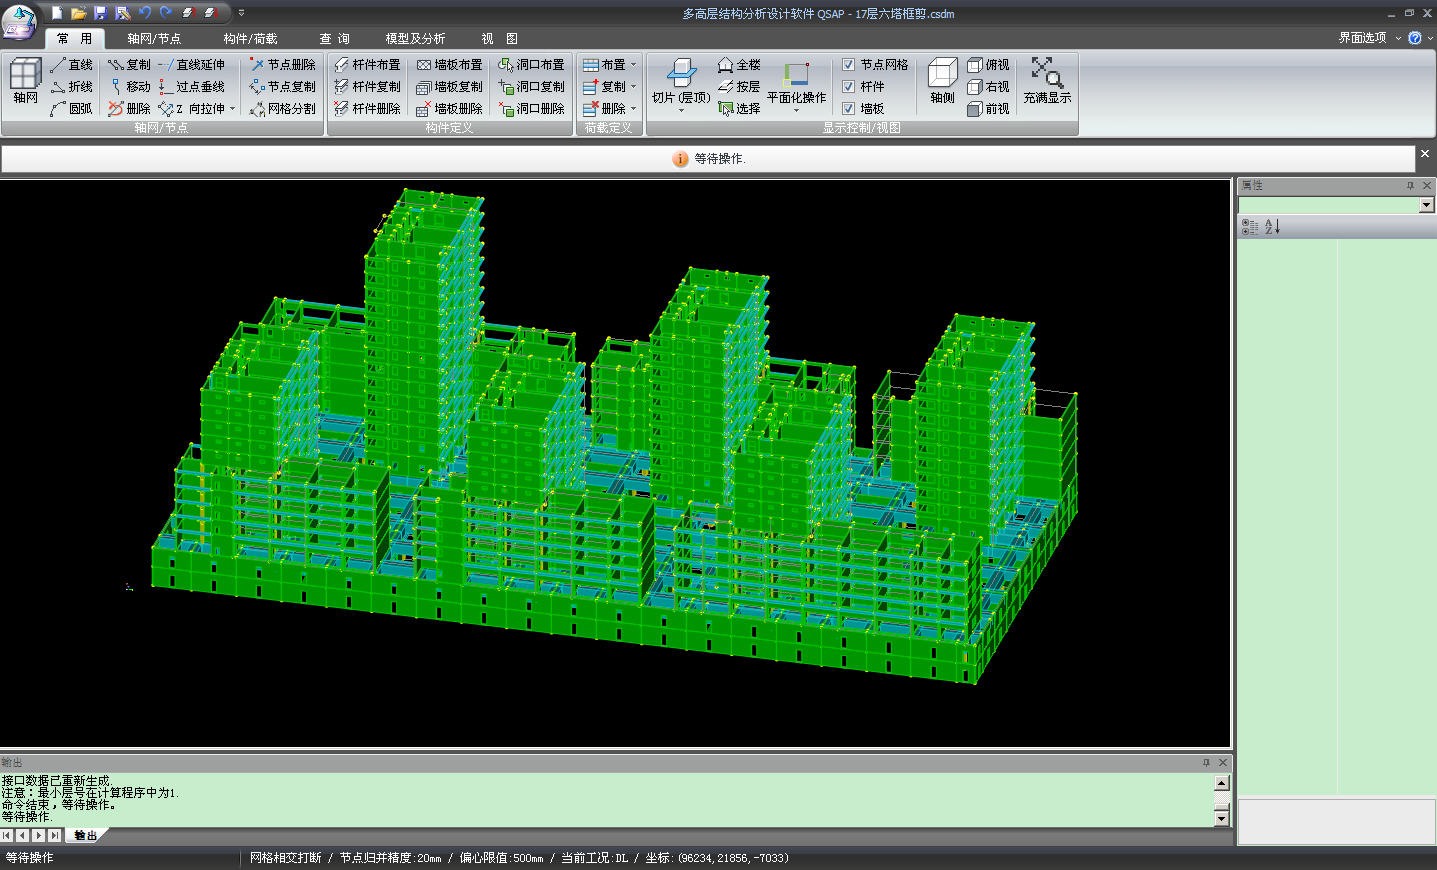This screenshot has height=870, width=1437.
Task: Disable the 墙板 display checkbox
Action: click(x=849, y=109)
